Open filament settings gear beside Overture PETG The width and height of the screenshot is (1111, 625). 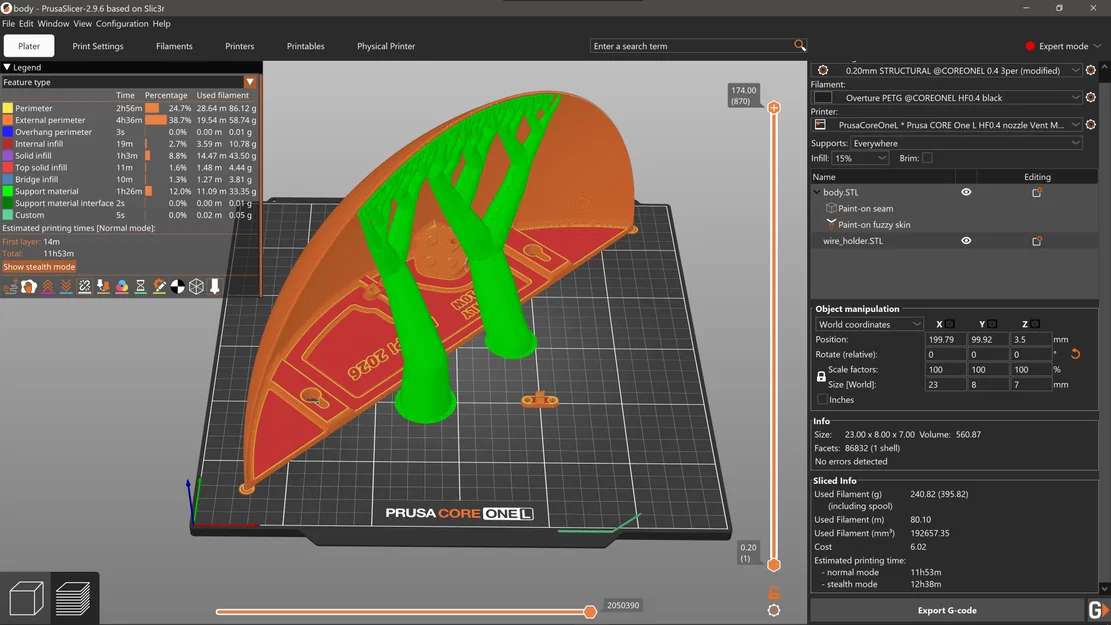[1090, 97]
